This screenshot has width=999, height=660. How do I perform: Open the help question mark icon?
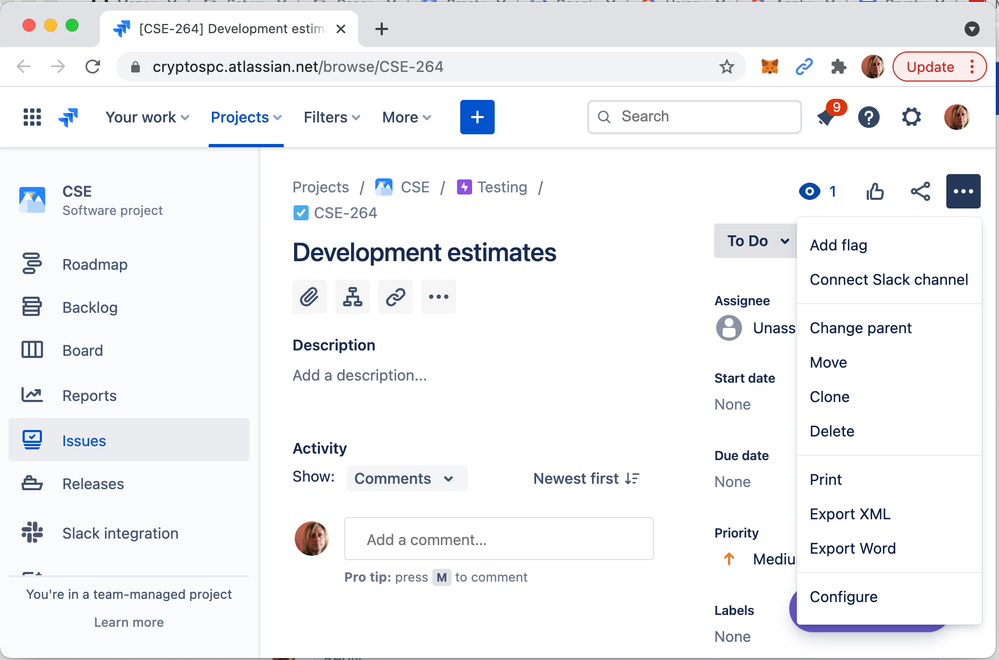pos(869,117)
